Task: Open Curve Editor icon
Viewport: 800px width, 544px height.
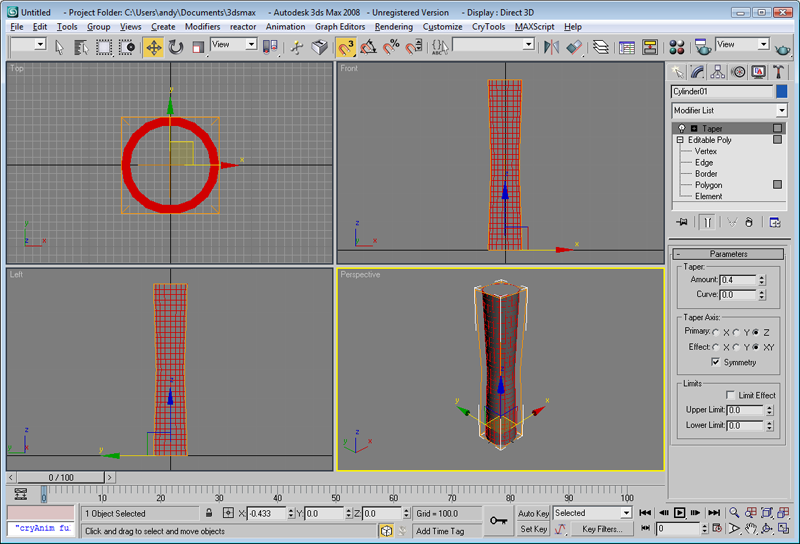Action: (x=627, y=47)
